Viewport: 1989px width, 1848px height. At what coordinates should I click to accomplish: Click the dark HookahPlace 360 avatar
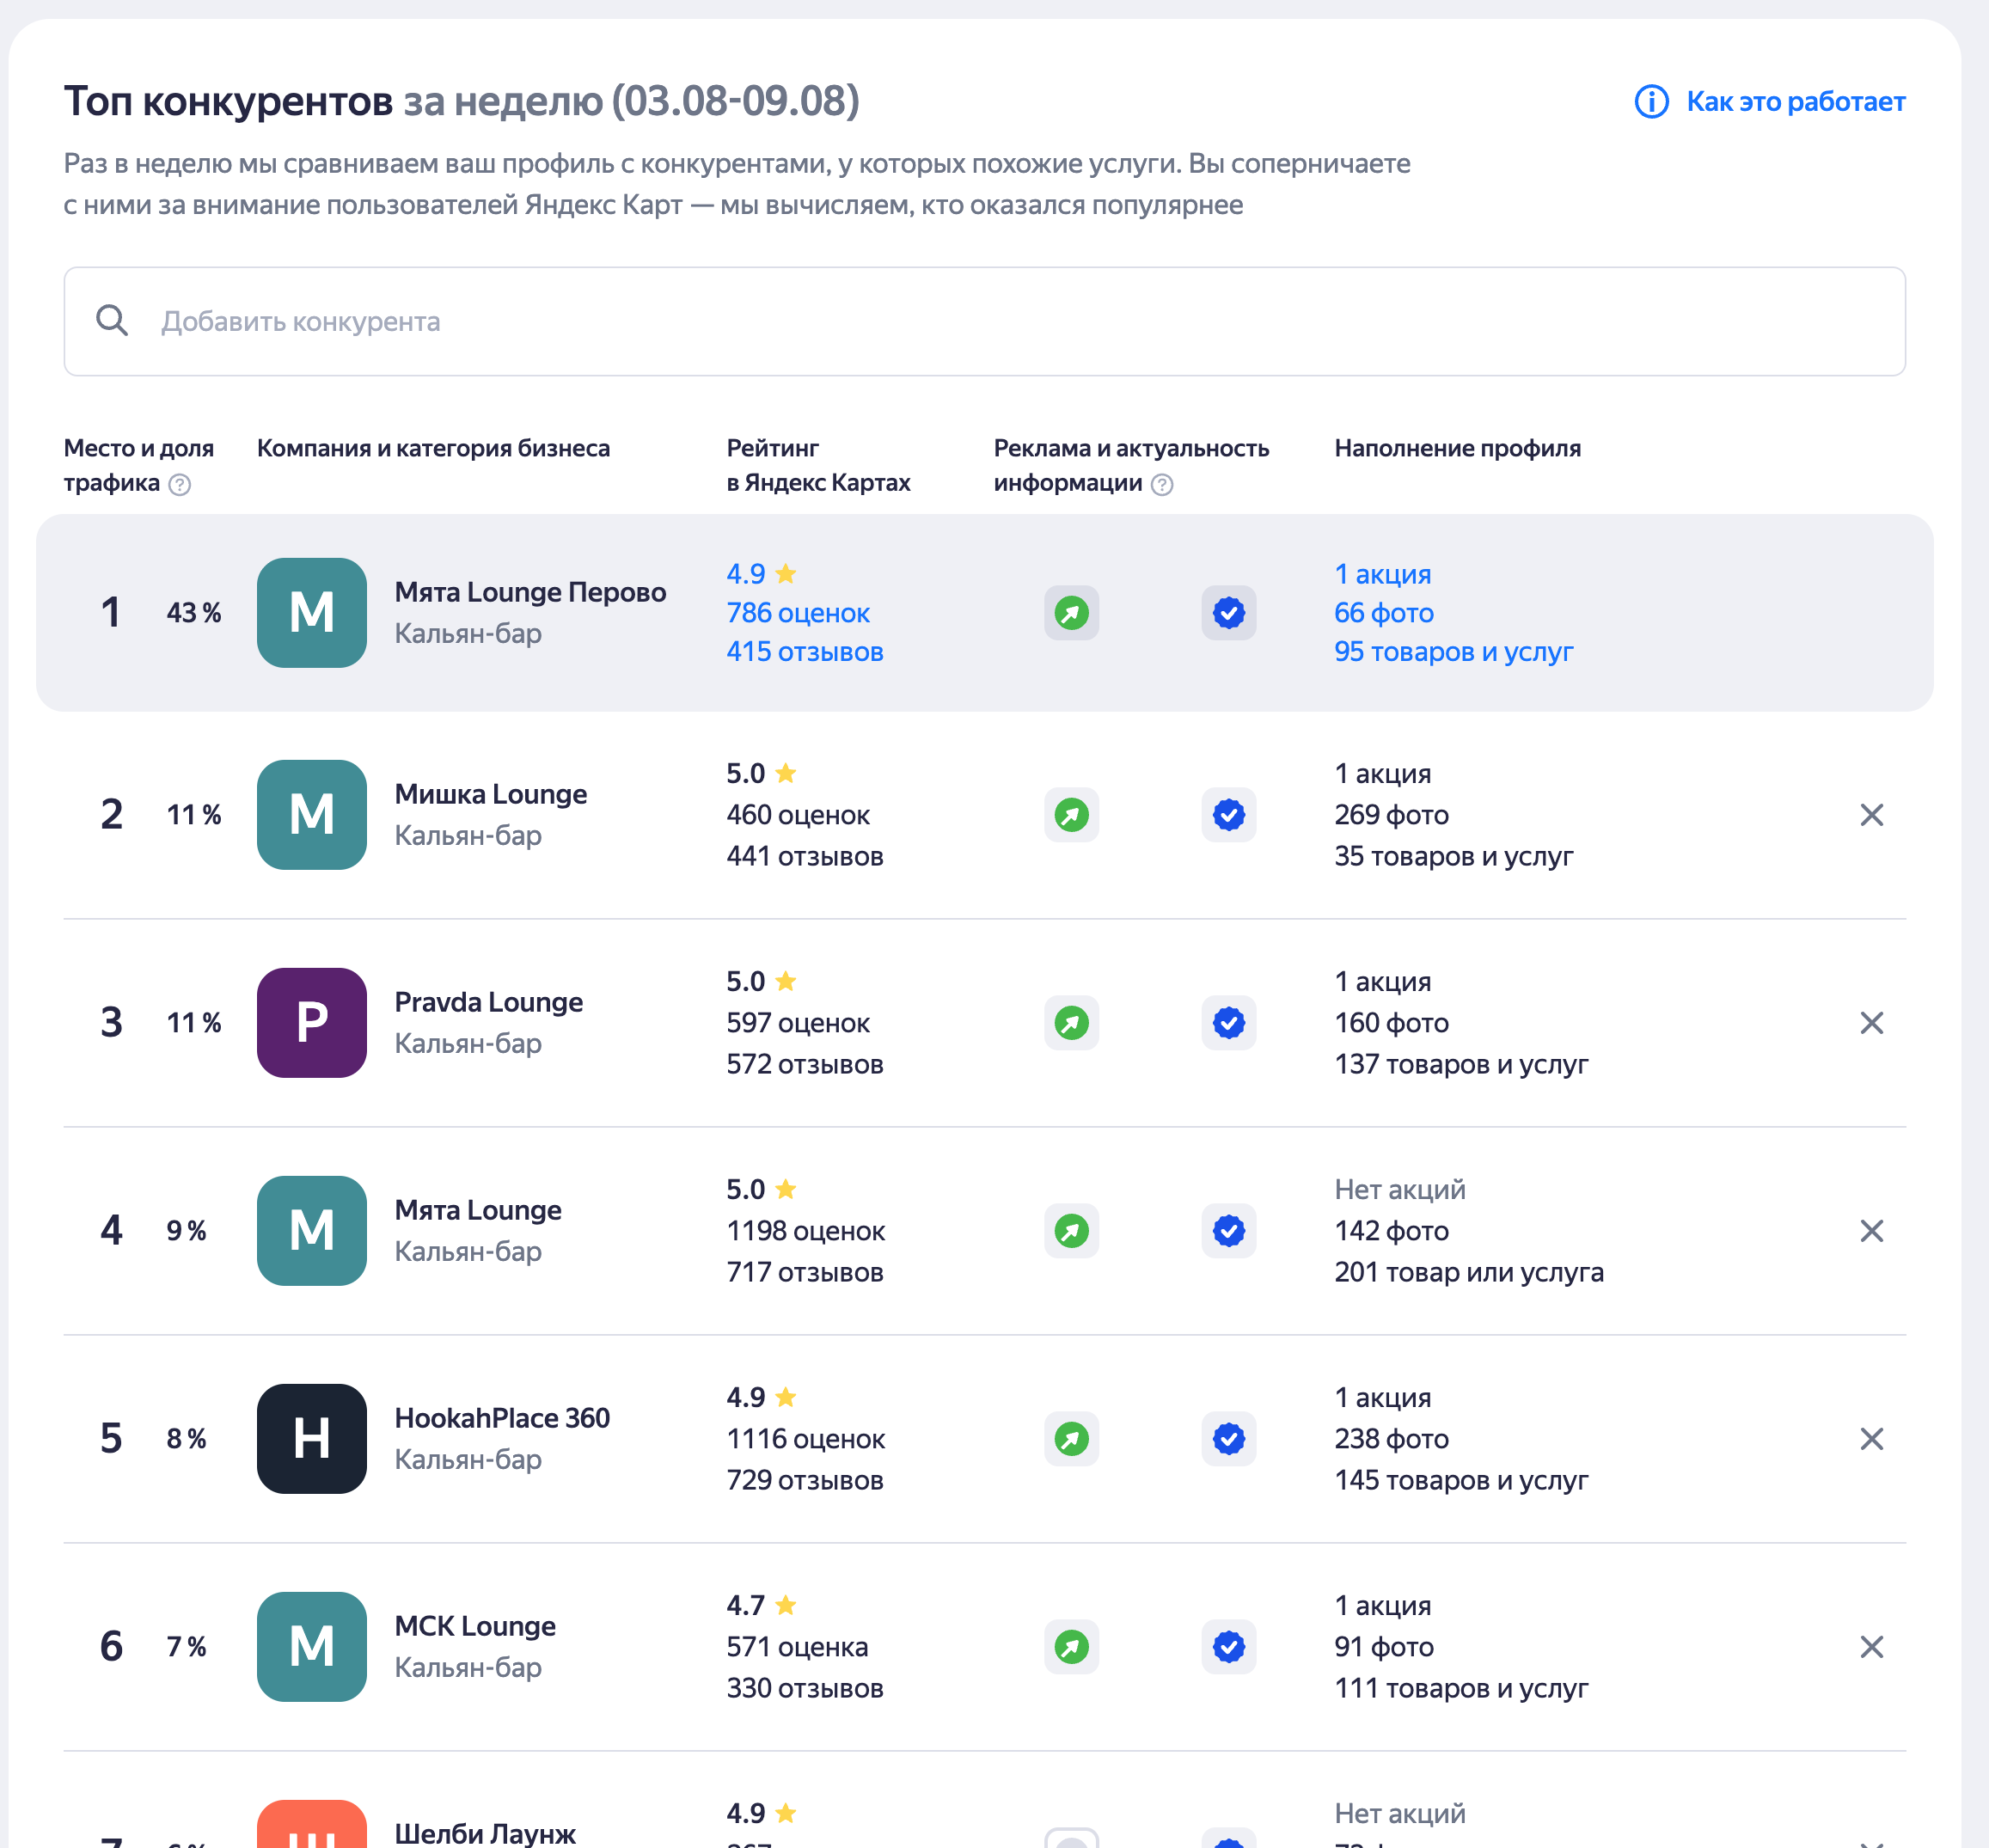coord(312,1439)
